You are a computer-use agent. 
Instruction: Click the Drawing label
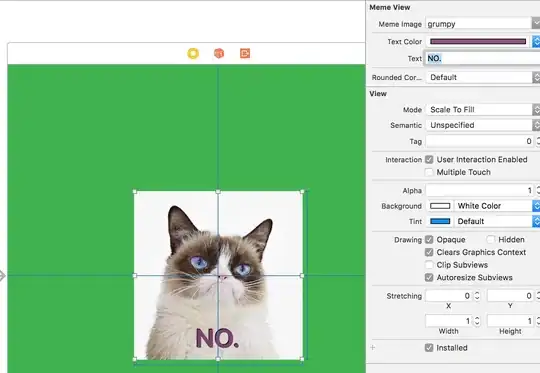point(408,240)
